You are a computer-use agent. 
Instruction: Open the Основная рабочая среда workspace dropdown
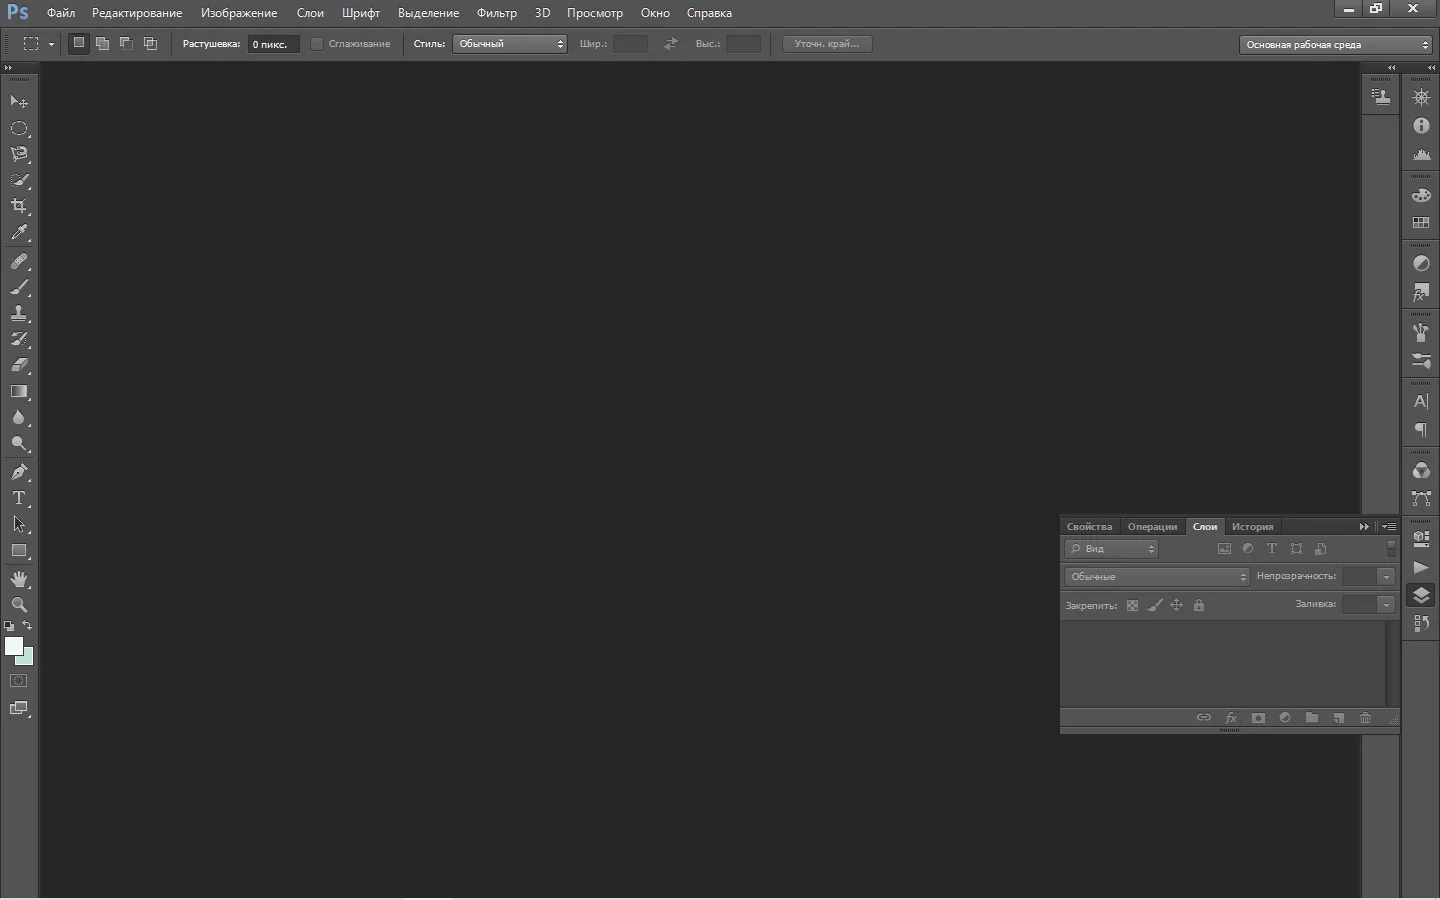tap(1336, 44)
